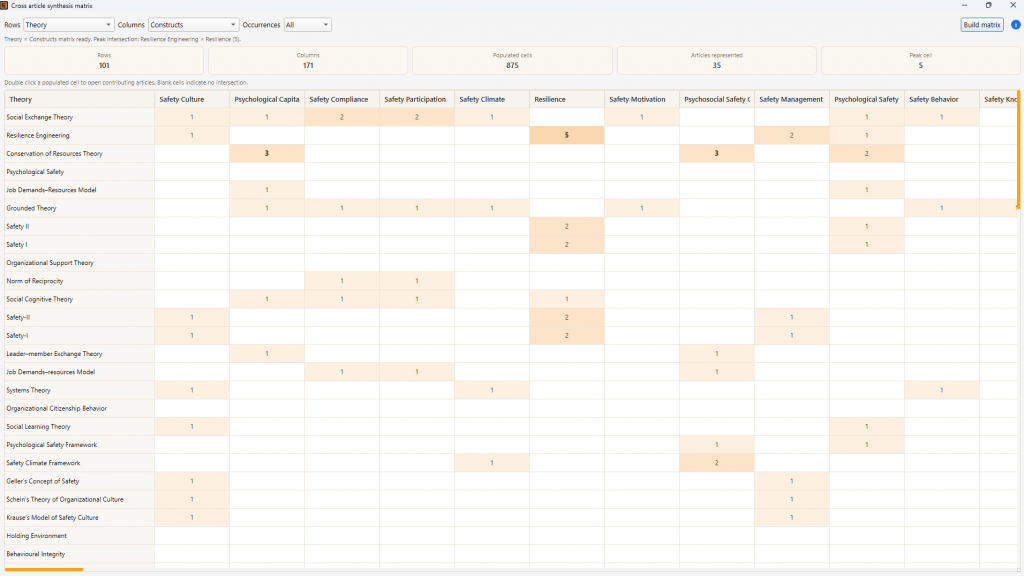1024x576 pixels.
Task: Select Schein's Theory of Organizational Culture row
Action: tap(80, 499)
